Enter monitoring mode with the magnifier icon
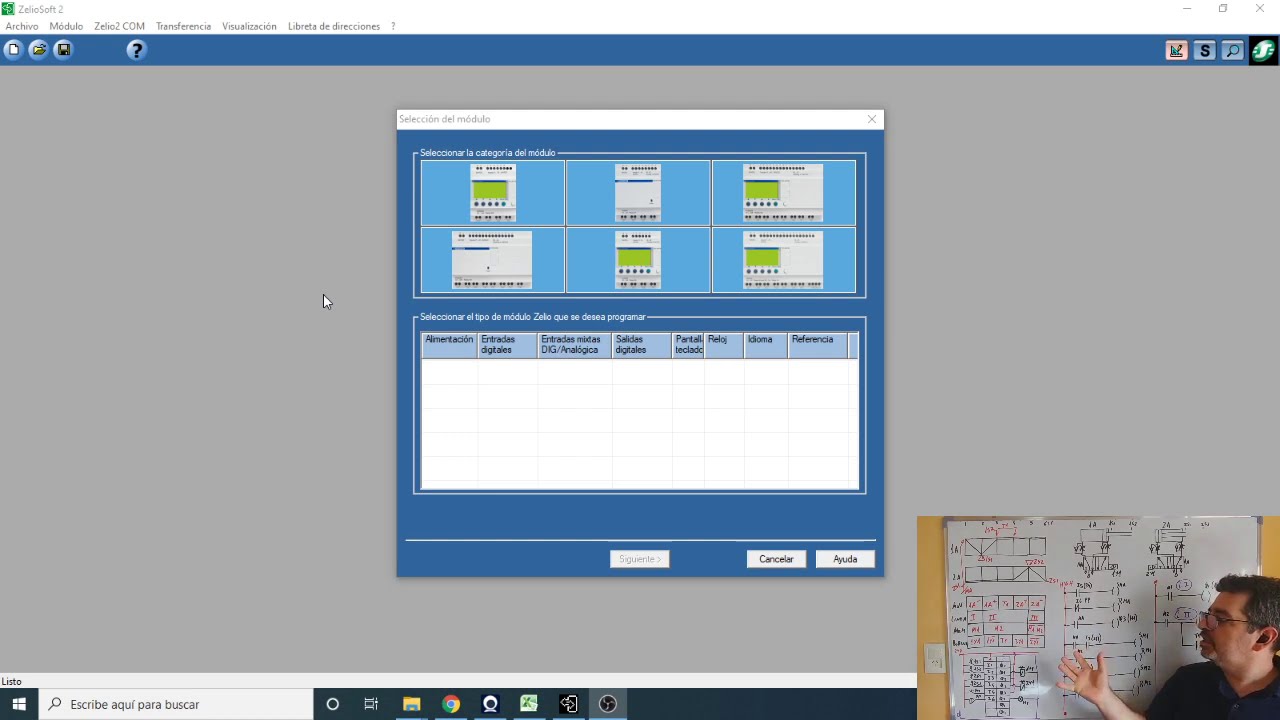 point(1233,50)
